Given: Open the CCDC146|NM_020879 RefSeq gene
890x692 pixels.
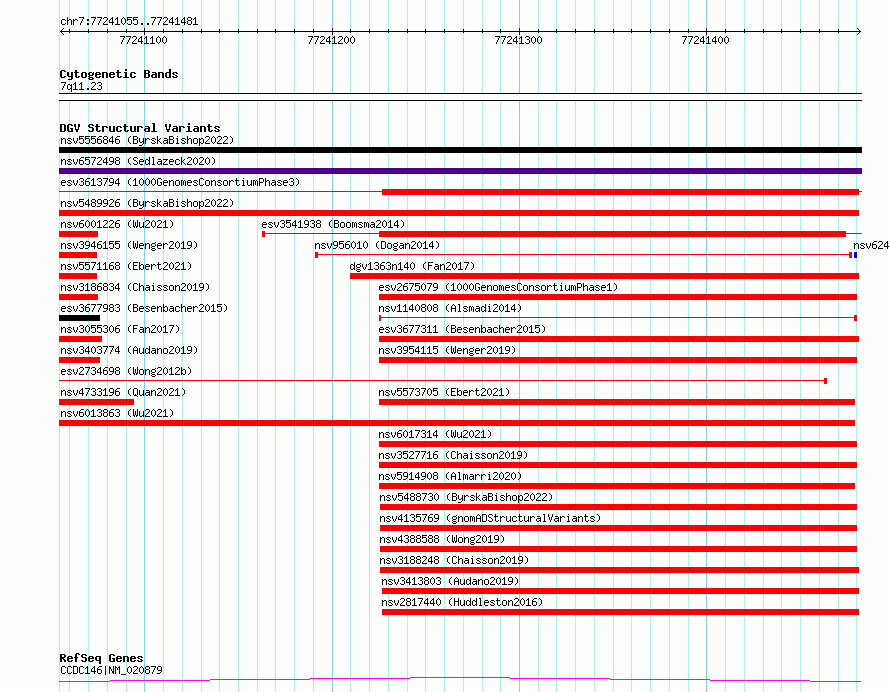Looking at the screenshot, I should 111,670.
